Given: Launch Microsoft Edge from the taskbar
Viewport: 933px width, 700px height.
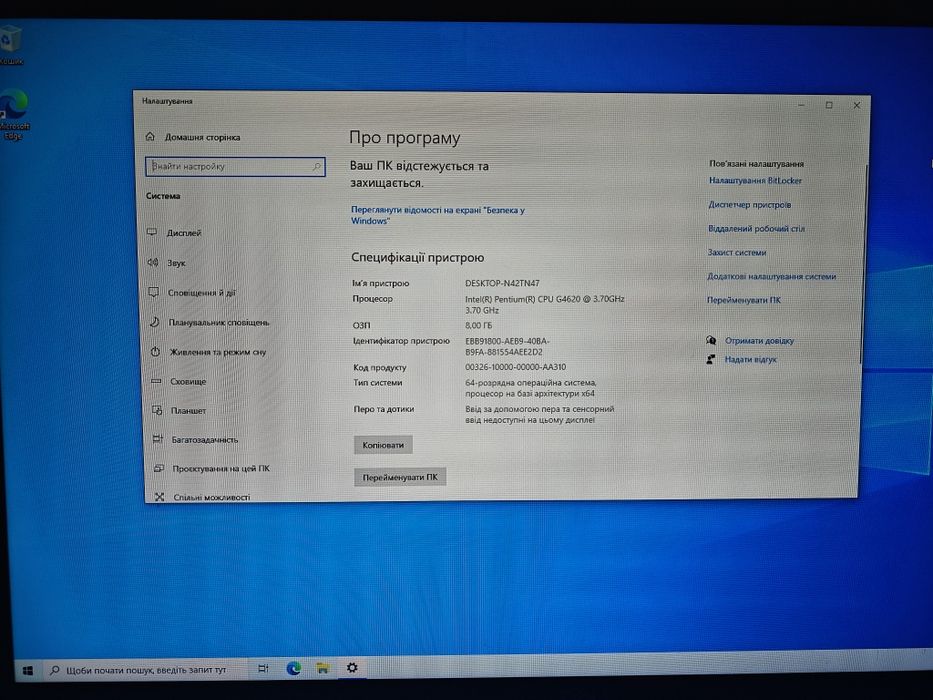Looking at the screenshot, I should (293, 668).
